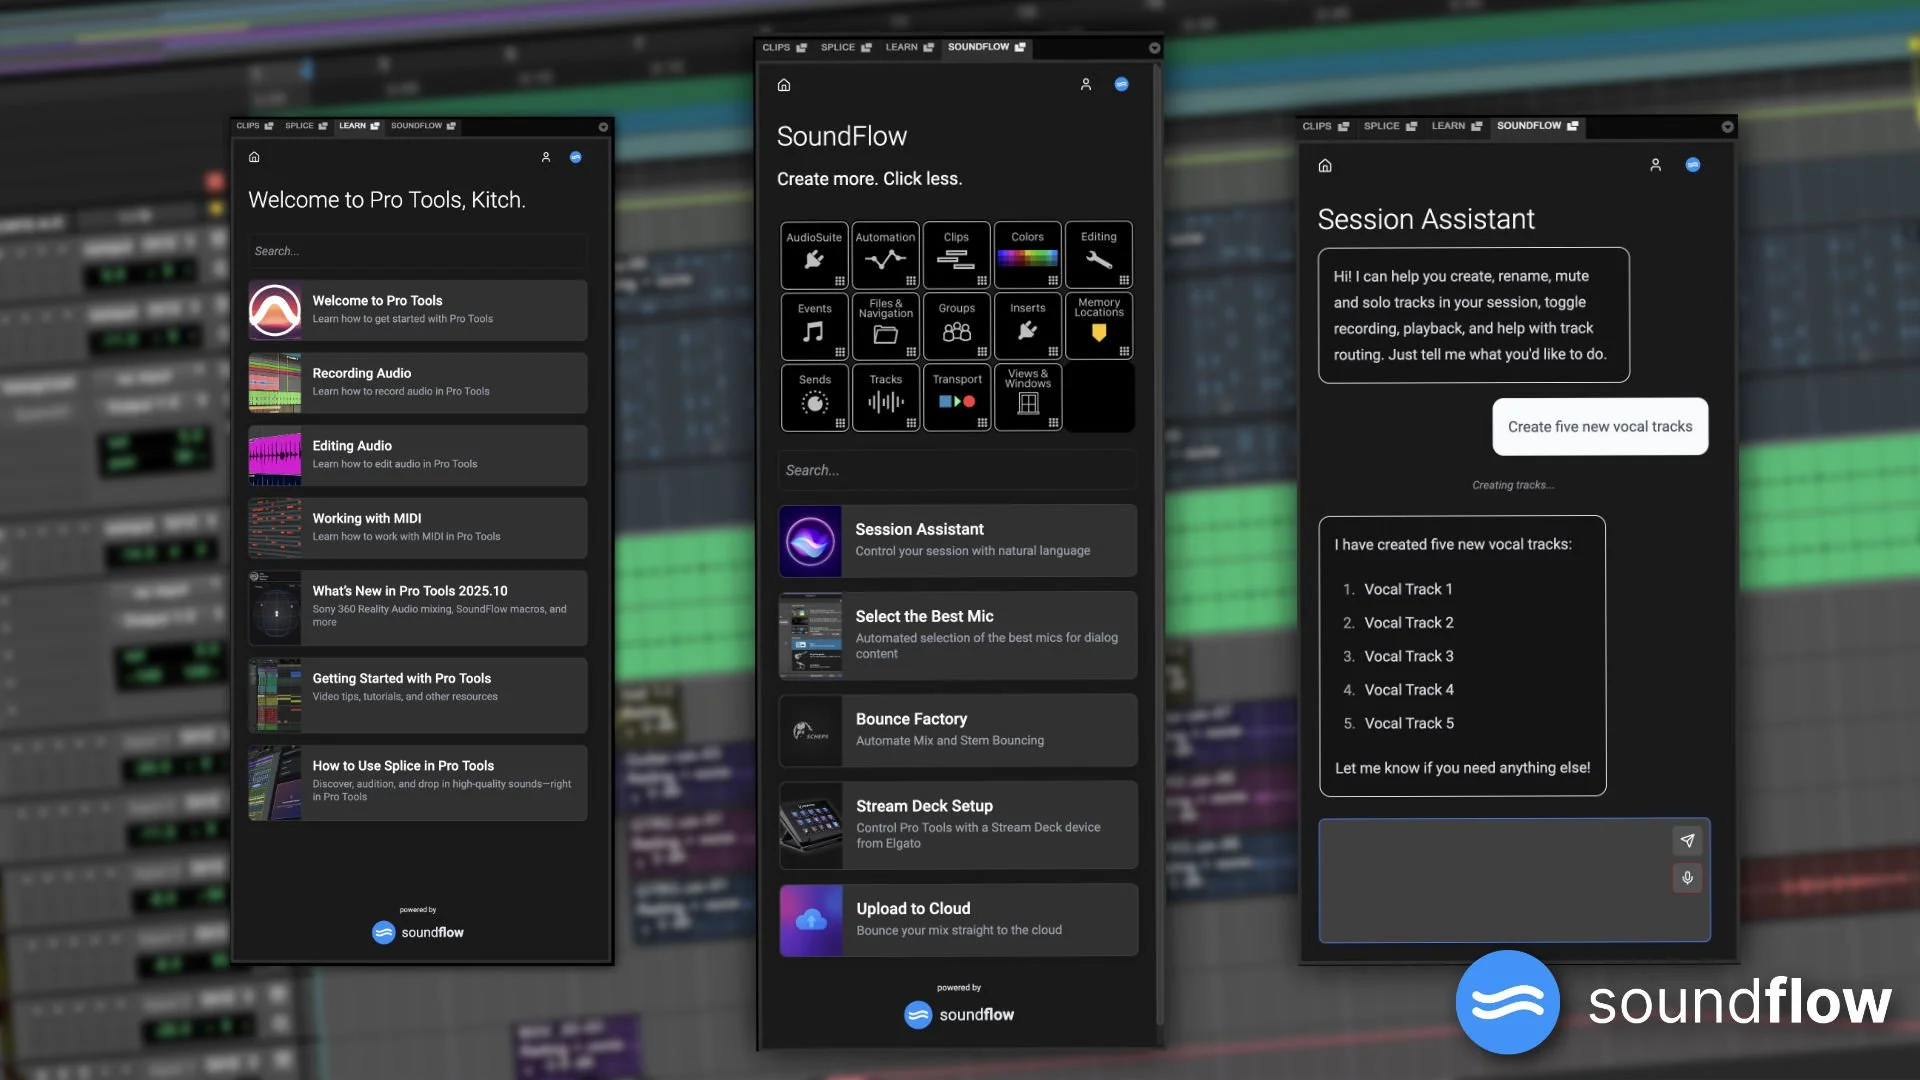Open the AudioSuite tools category
The height and width of the screenshot is (1080, 1920).
pos(814,255)
